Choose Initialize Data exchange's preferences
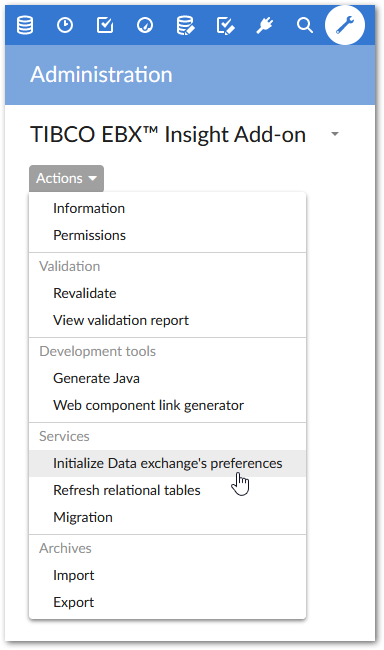Screen dimensions: 384x650 168,463
